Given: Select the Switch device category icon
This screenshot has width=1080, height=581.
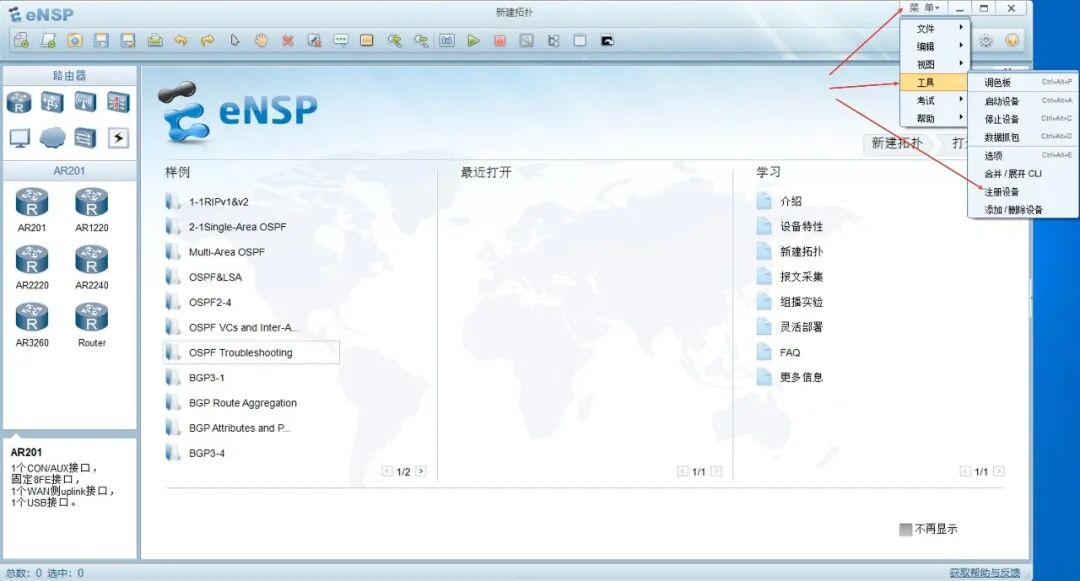Looking at the screenshot, I should coord(52,102).
